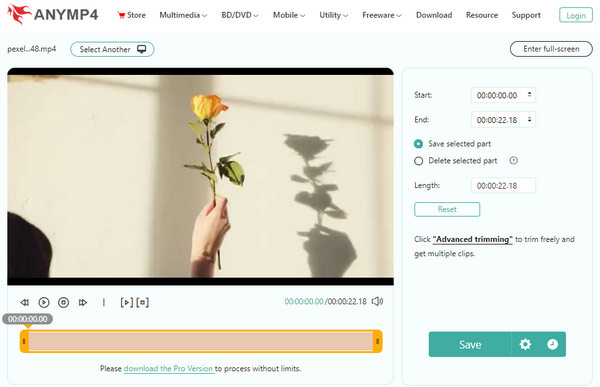Open the Store page
Viewport: 600px width, 387px height.
point(132,15)
